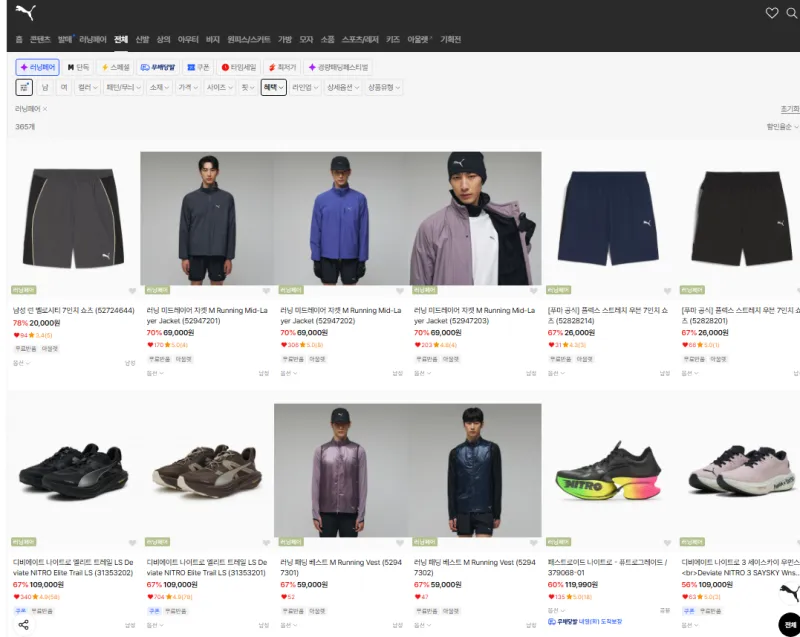Open the 전체 nav tab

coord(121,39)
